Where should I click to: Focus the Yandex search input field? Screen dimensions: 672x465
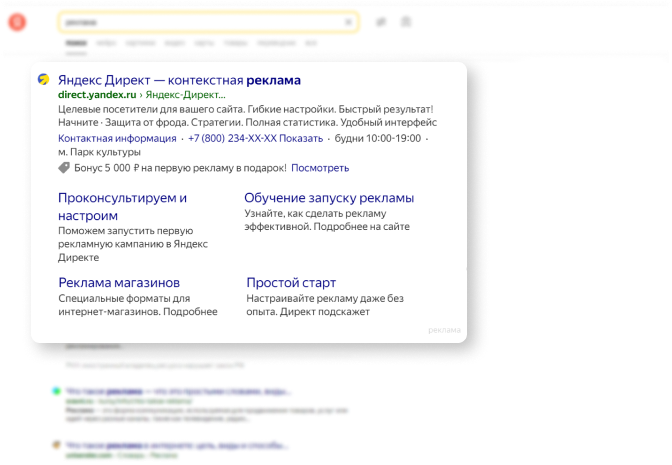click(200, 22)
